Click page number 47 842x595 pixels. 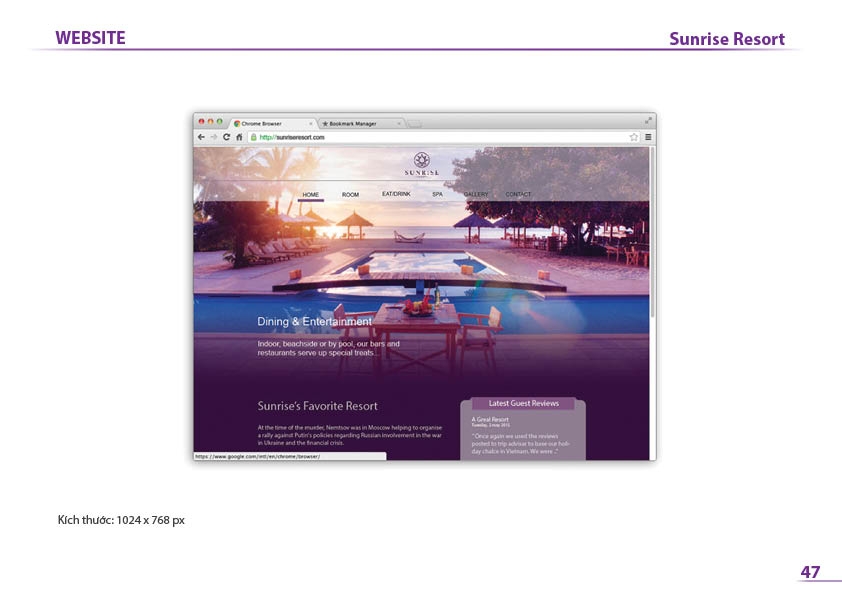click(810, 572)
